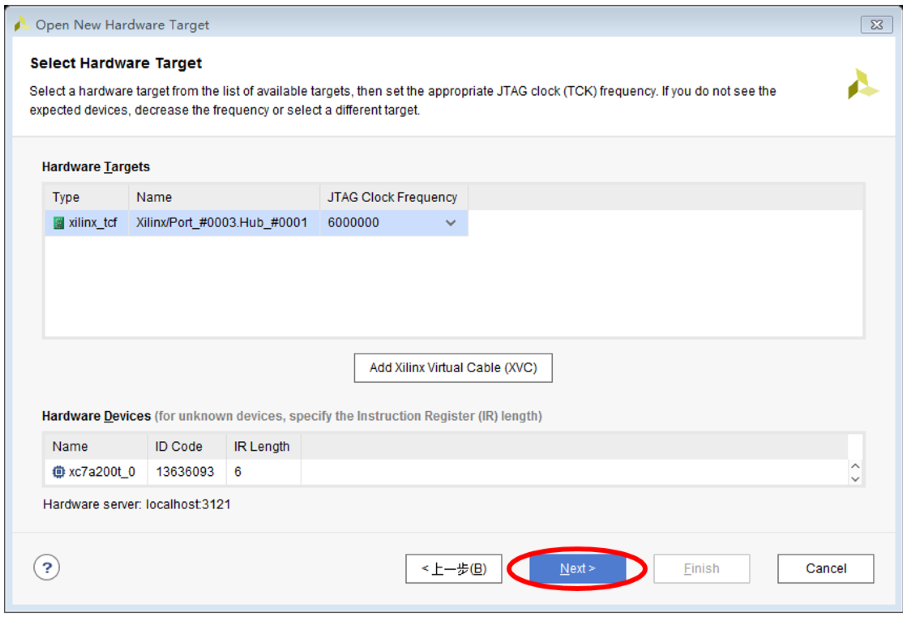This screenshot has height=617, width=904.
Task: Click the Cancel button
Action: [826, 569]
